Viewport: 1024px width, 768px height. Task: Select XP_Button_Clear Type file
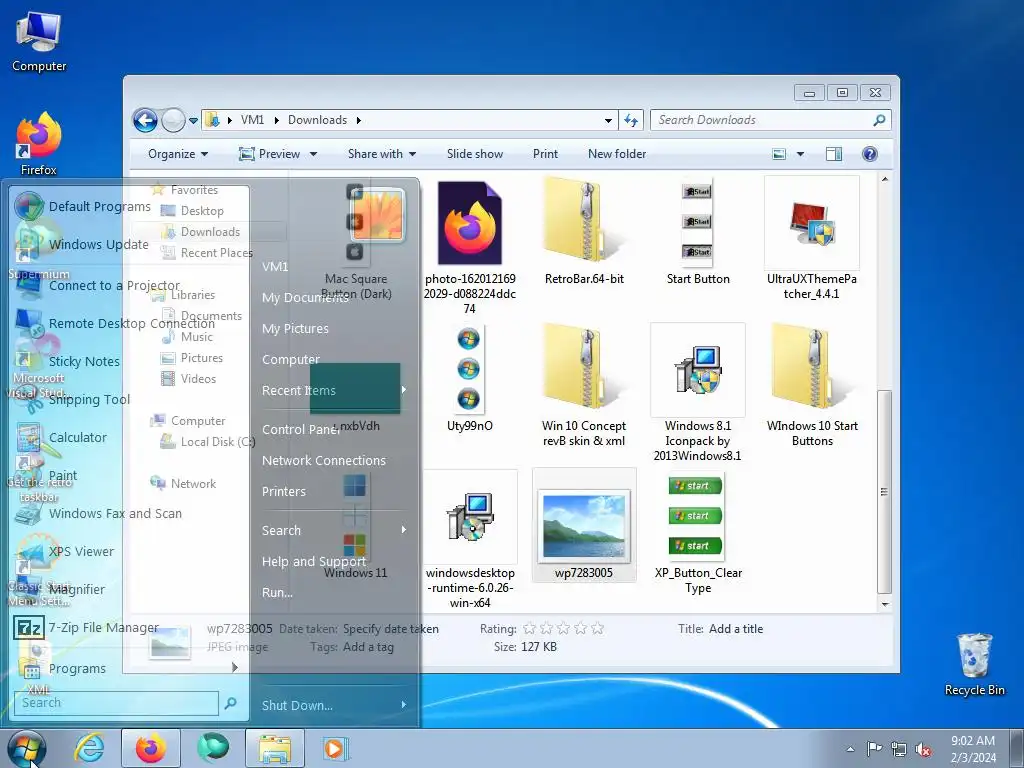point(697,516)
